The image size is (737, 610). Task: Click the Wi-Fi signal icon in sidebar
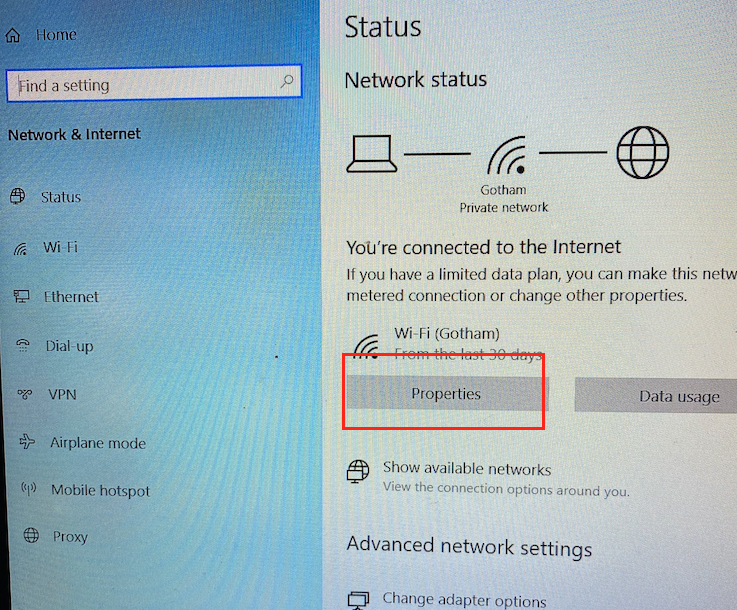pos(20,248)
